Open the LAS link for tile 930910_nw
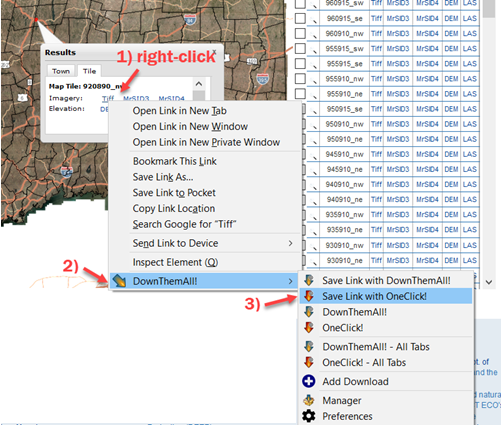Screen dimensions: 501x425 pos(470,245)
